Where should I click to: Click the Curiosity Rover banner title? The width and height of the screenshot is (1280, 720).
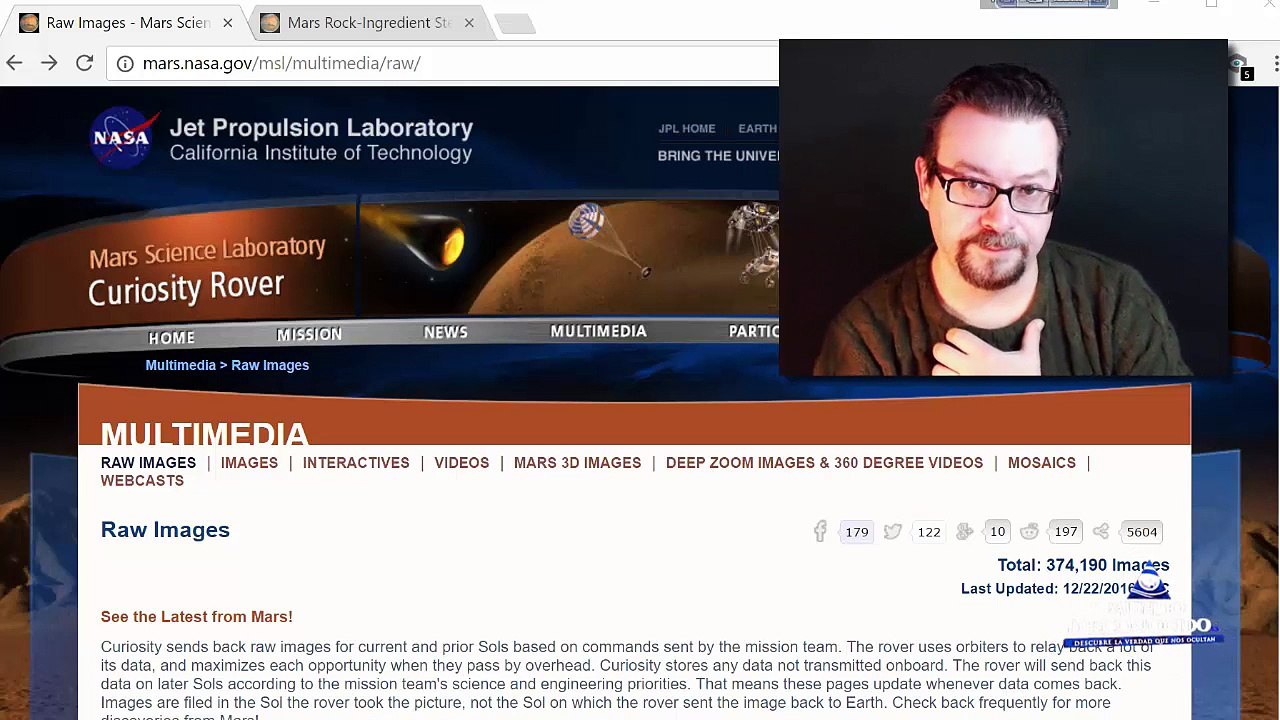[x=186, y=289]
